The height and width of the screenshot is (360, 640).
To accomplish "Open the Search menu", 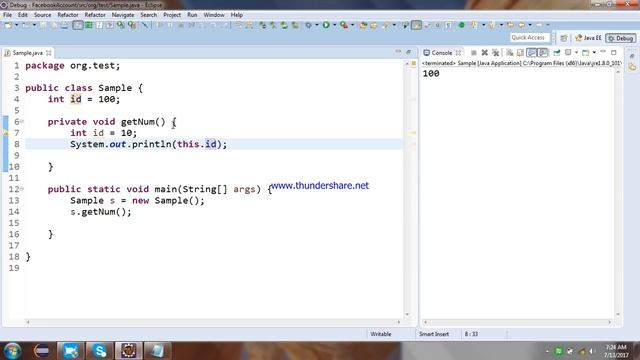I will (x=149, y=15).
